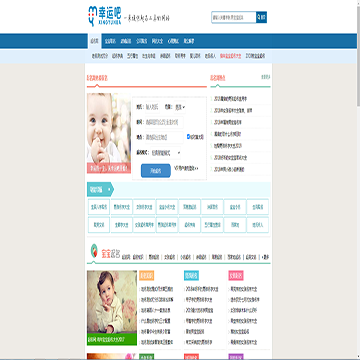Click the pink category tag in 宝宝起名 section
Viewport: 360px width, 360px height.
(236, 275)
